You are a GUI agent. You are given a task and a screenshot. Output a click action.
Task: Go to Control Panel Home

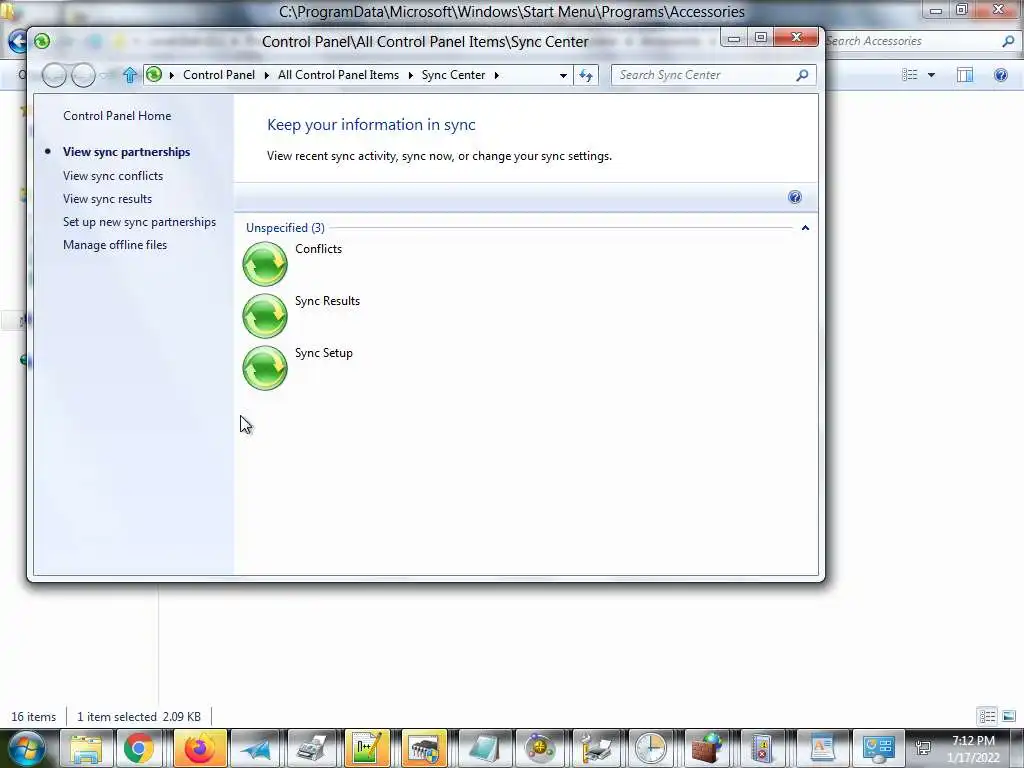pyautogui.click(x=118, y=116)
